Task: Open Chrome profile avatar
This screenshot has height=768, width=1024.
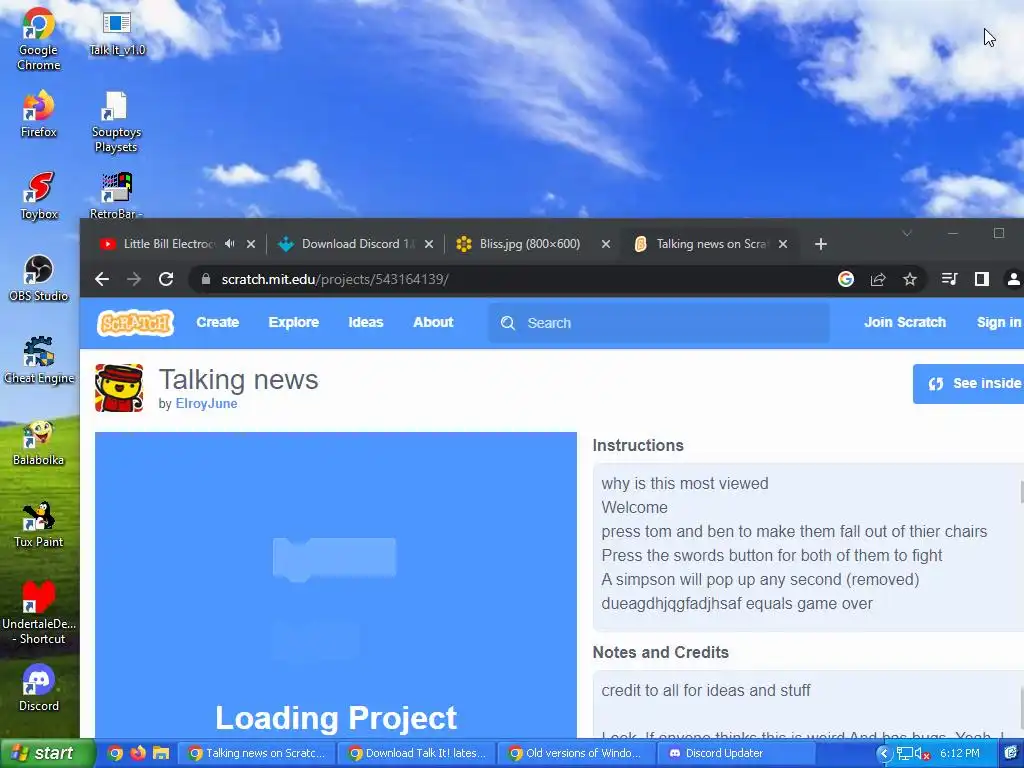Action: [1014, 280]
